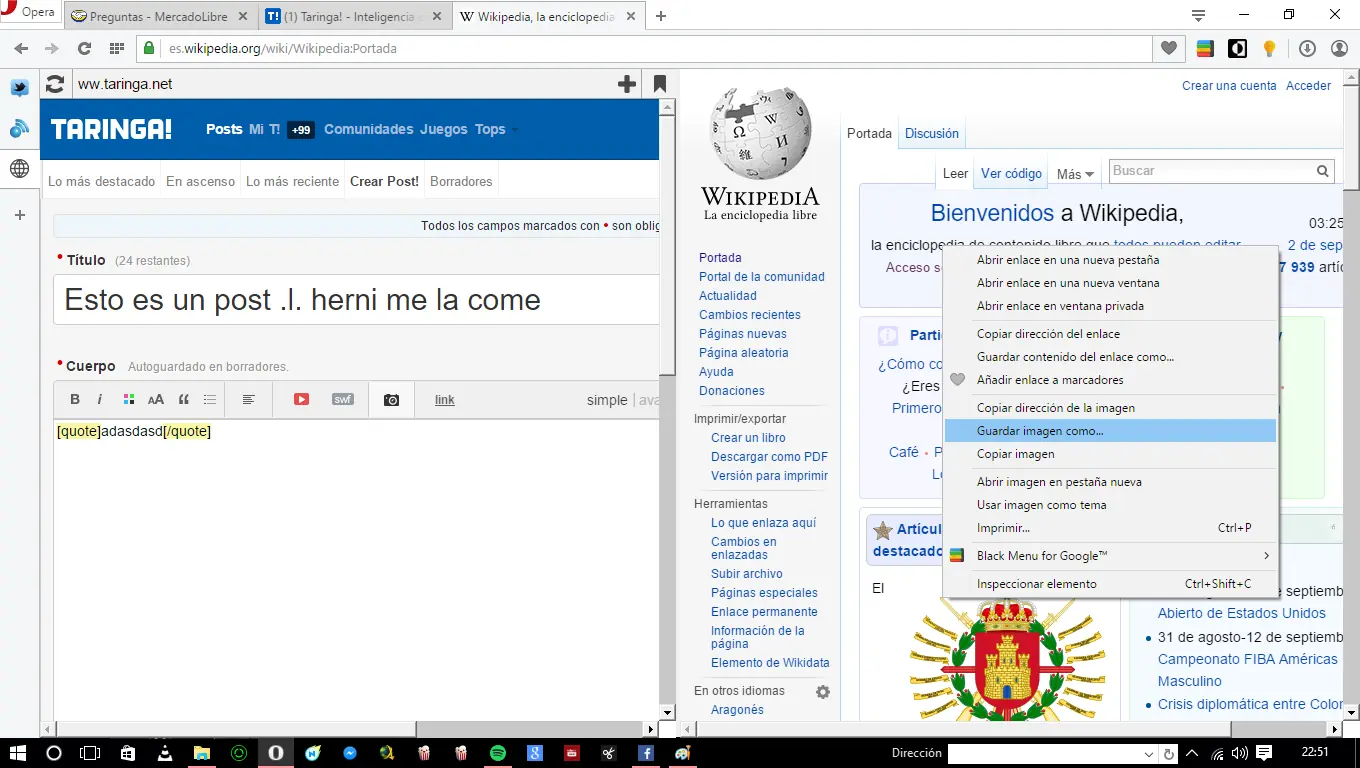Click the Bold formatting button in Taringa editor
The height and width of the screenshot is (768, 1360).
click(x=75, y=399)
